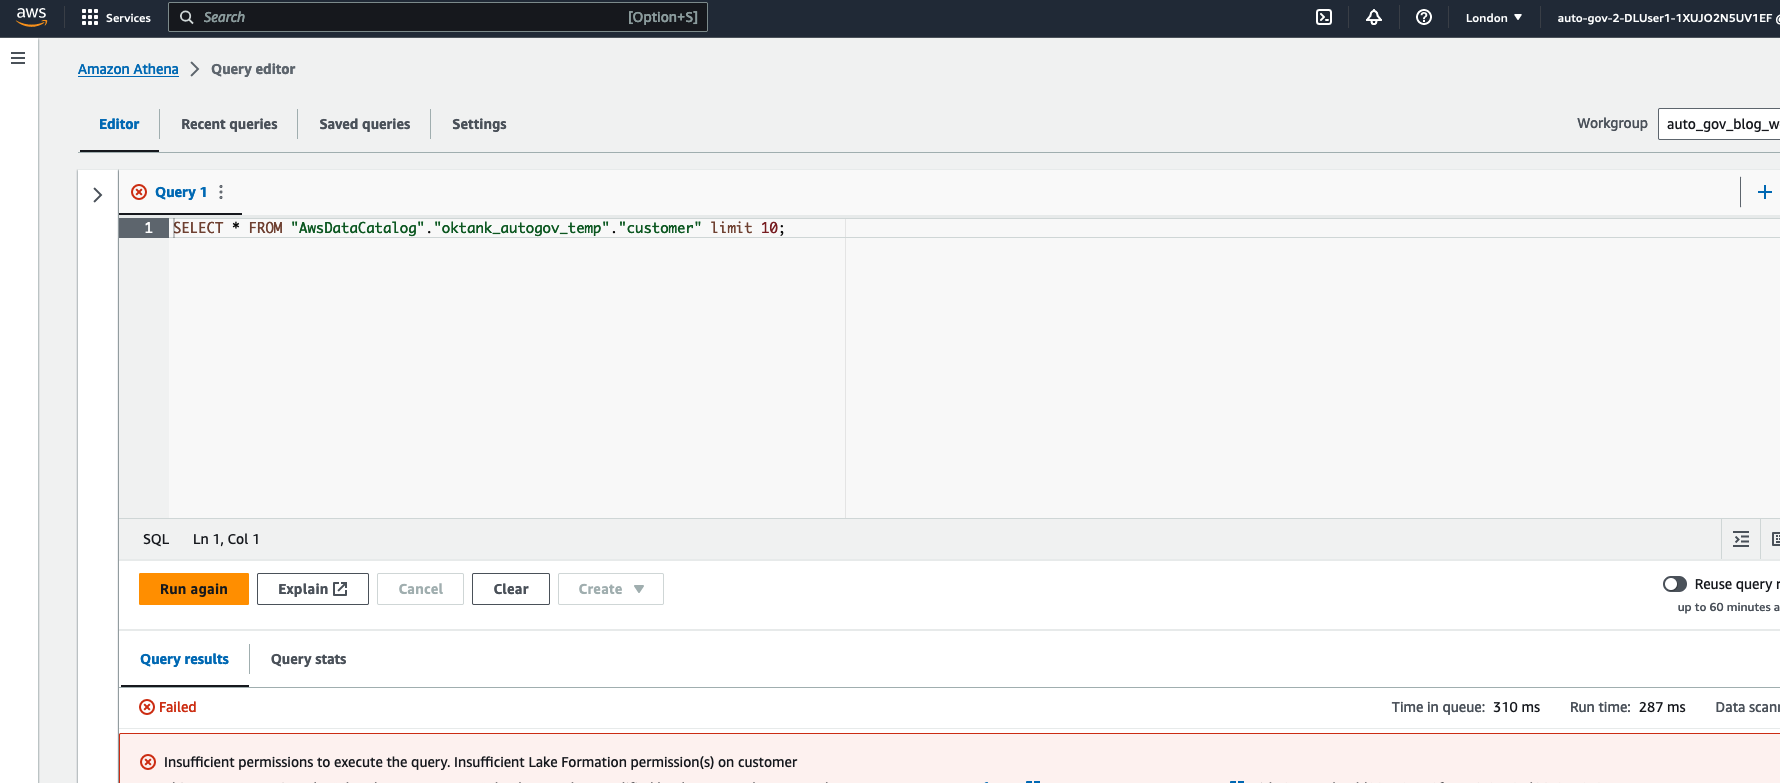Click the Services label in navbar
This screenshot has width=1780, height=783.
(x=128, y=18)
